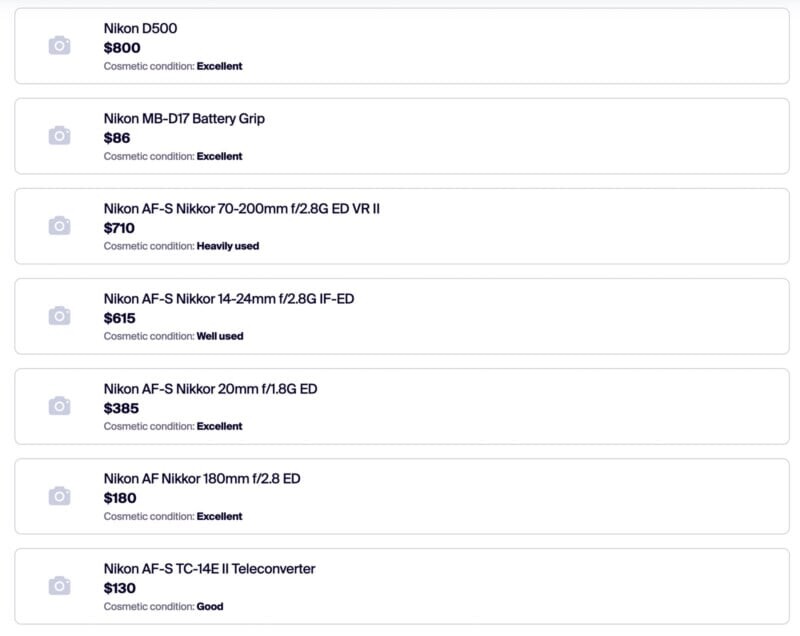This screenshot has width=800, height=636.
Task: Click camera placeholder for 70-200mm f/2.8G lens
Action: click(60, 226)
